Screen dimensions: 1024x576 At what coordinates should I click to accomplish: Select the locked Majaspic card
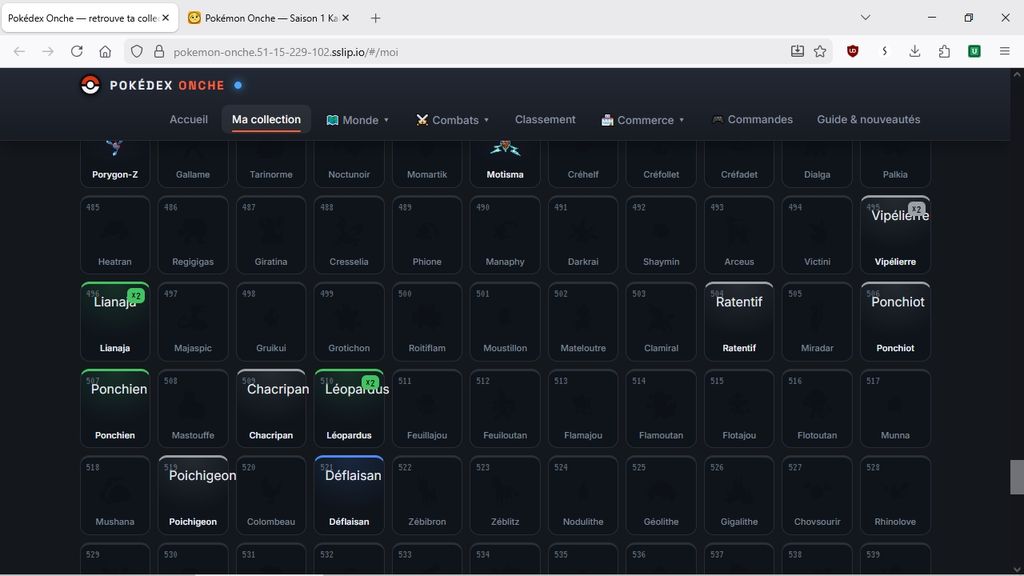click(193, 321)
